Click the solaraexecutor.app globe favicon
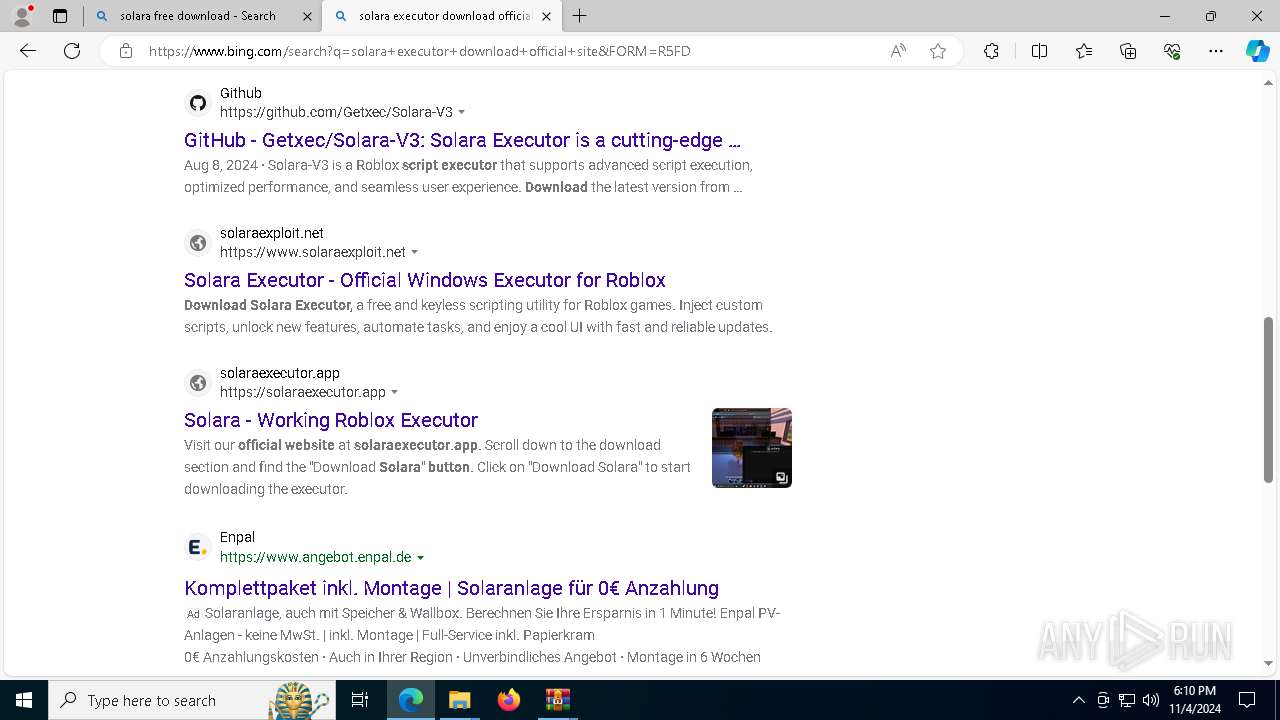The height and width of the screenshot is (720, 1280). coord(198,383)
